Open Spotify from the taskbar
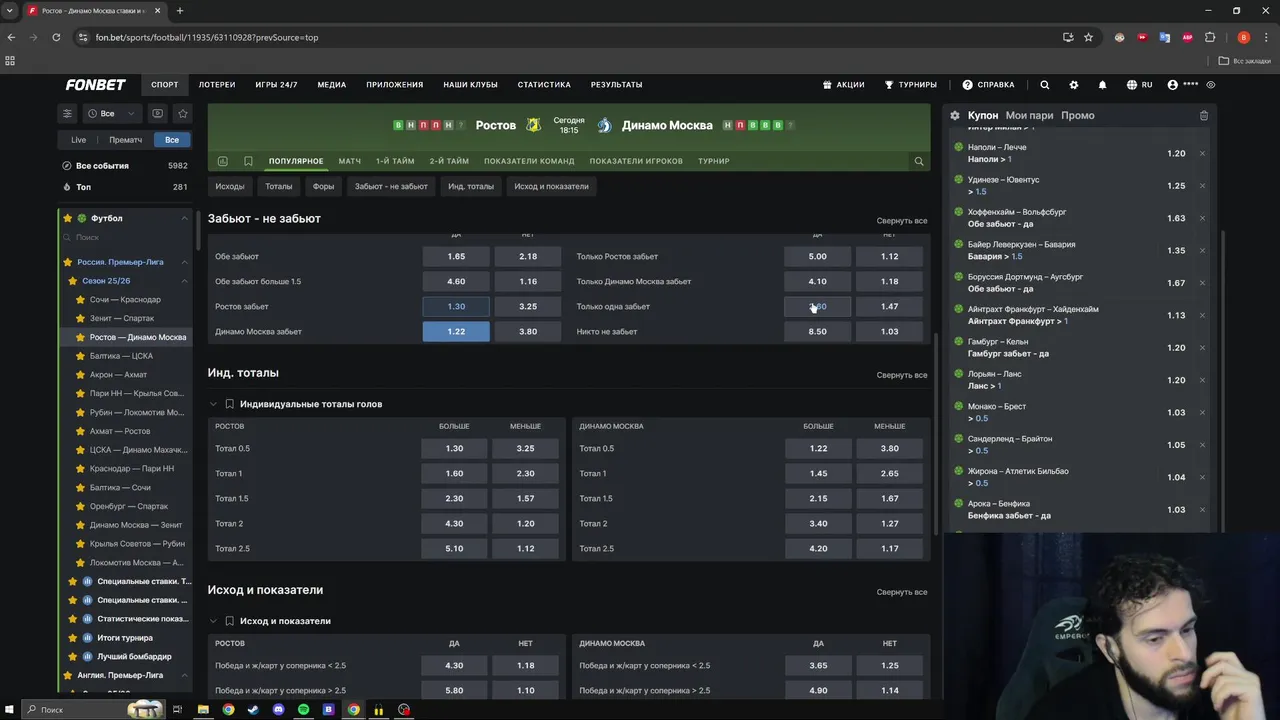 pos(303,710)
